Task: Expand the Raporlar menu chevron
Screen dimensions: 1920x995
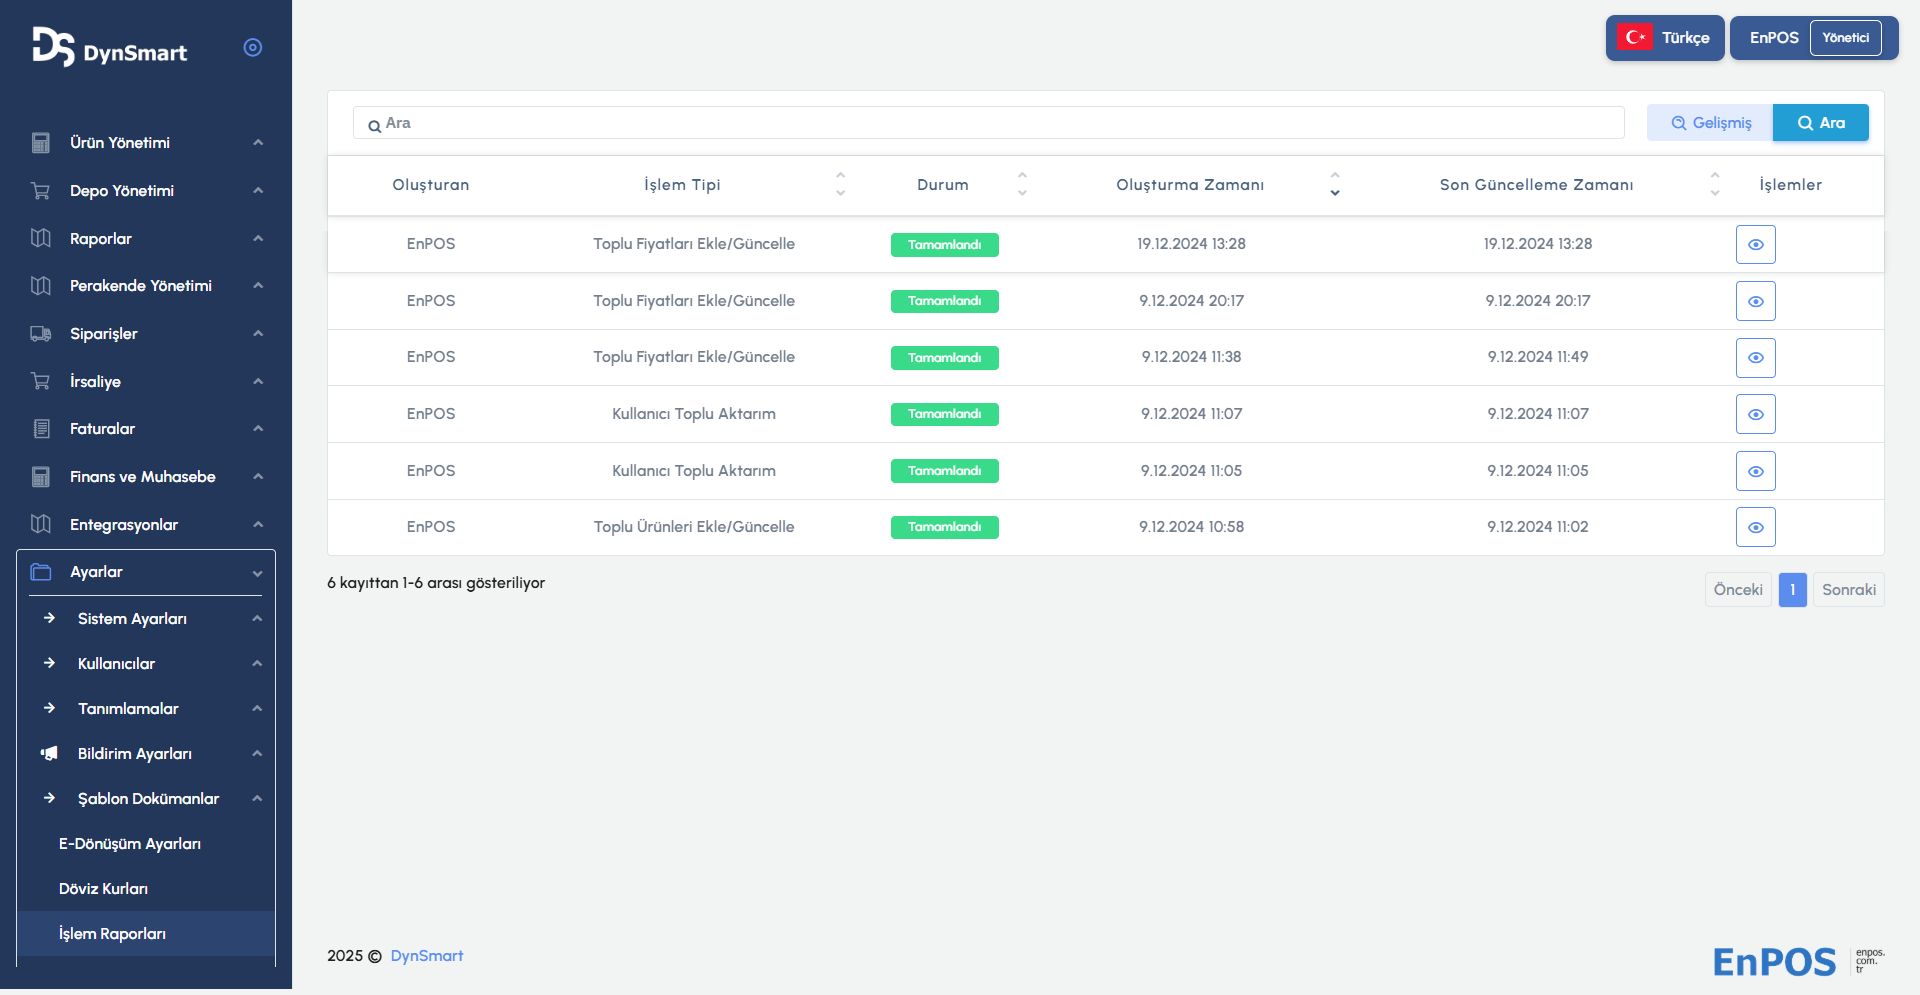Action: coord(258,239)
